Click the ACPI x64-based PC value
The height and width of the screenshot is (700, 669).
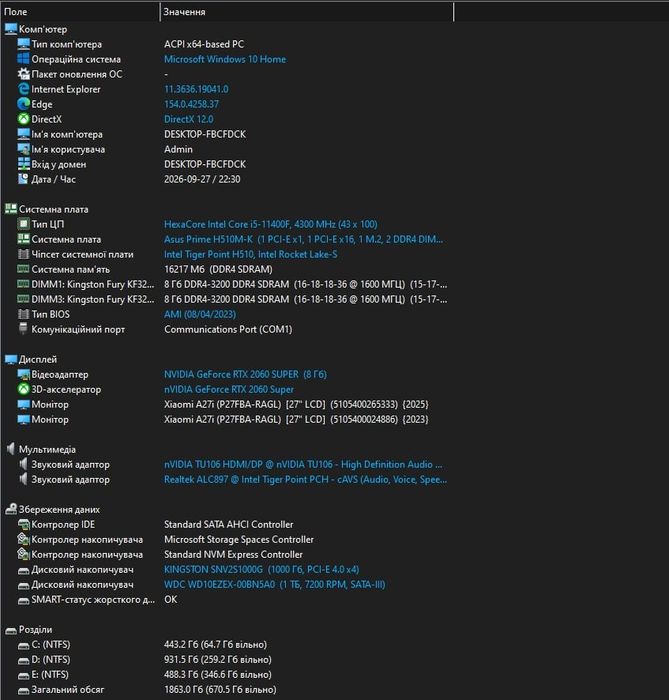[x=204, y=44]
